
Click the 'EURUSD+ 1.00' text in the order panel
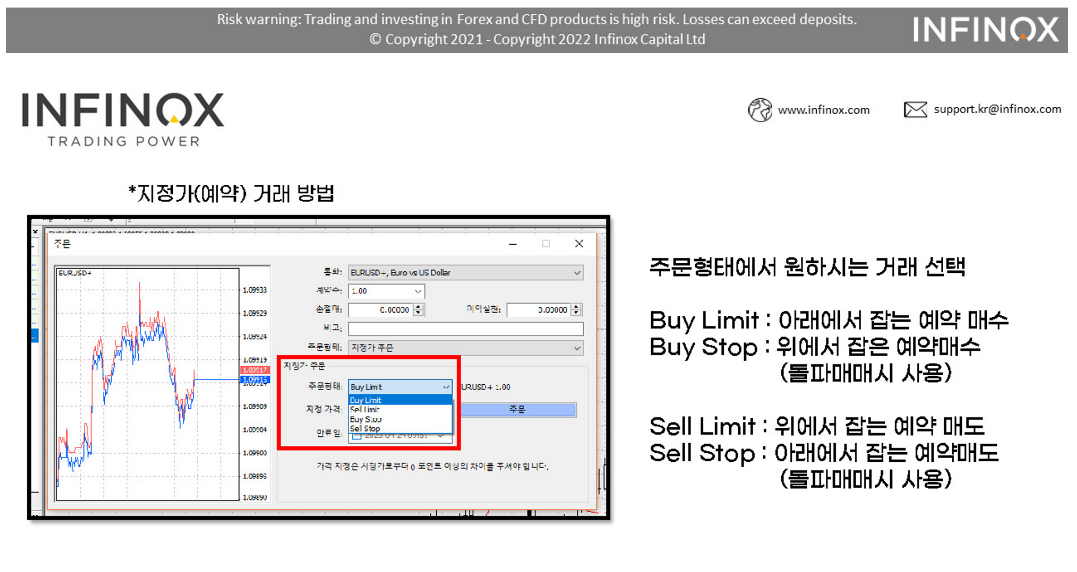pyautogui.click(x=485, y=387)
